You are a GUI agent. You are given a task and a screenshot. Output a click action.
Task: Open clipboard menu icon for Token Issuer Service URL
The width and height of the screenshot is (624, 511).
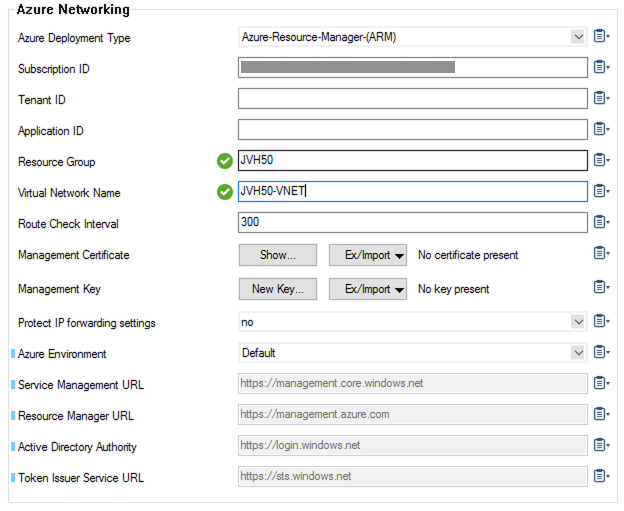pyautogui.click(x=601, y=476)
